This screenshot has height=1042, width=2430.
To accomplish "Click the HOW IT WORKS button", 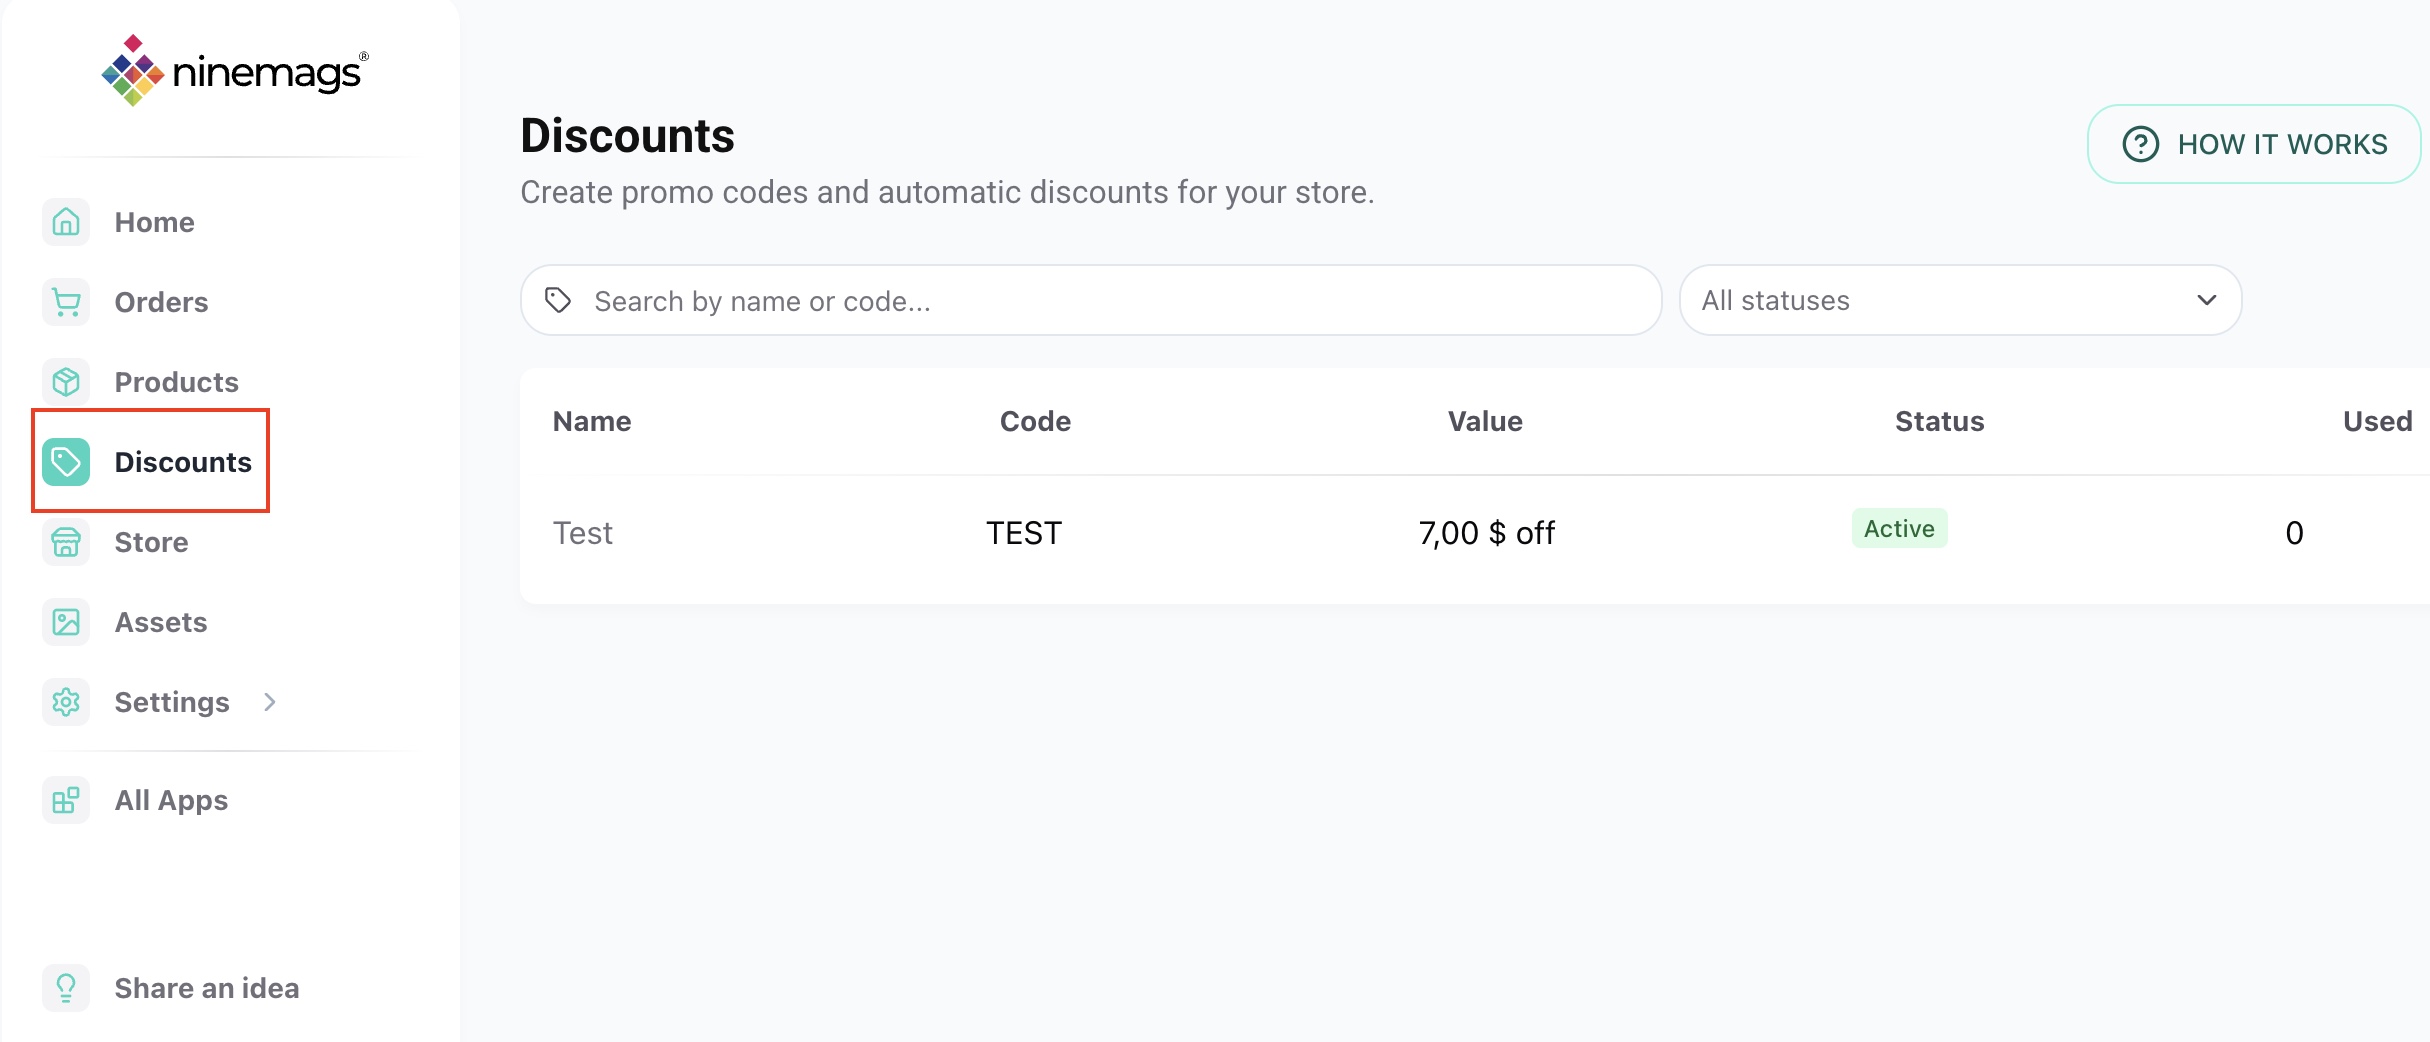I will tap(2254, 144).
